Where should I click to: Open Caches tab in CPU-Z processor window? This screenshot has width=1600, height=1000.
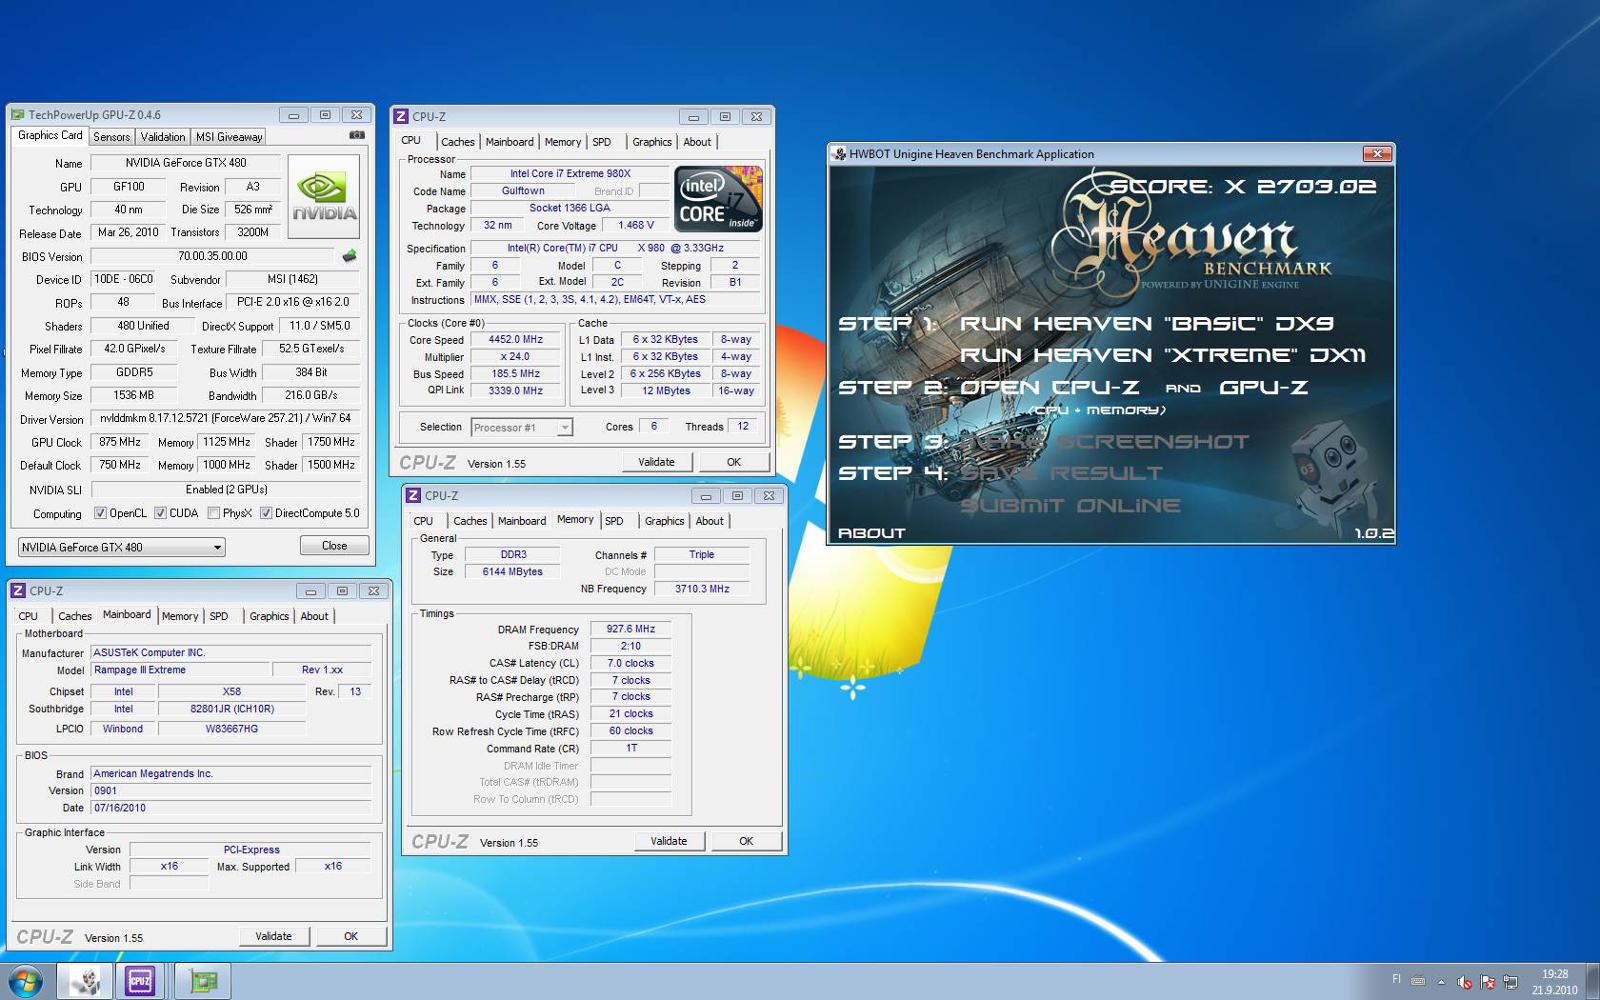coord(458,142)
